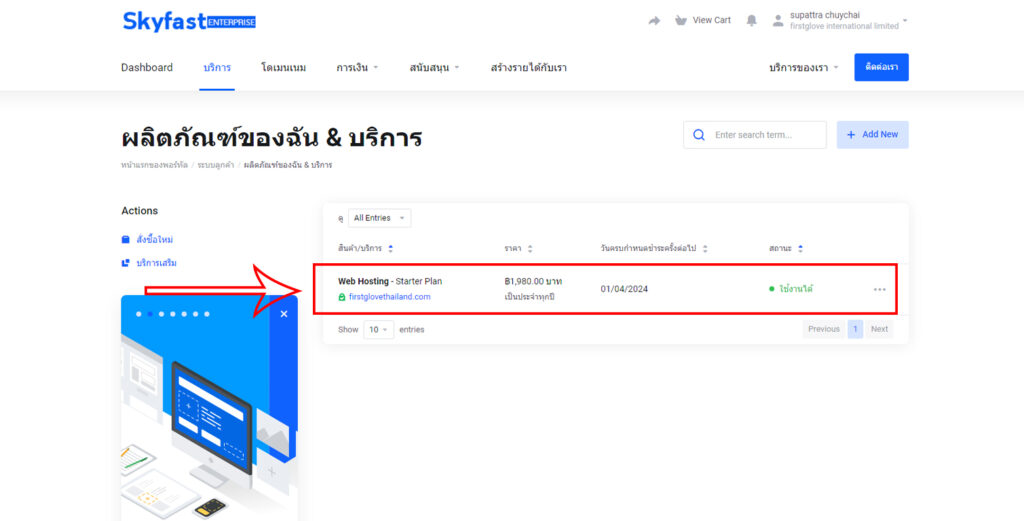Image resolution: width=1024 pixels, height=521 pixels.
Task: Click the บริการเสริม action link
Action: point(157,263)
